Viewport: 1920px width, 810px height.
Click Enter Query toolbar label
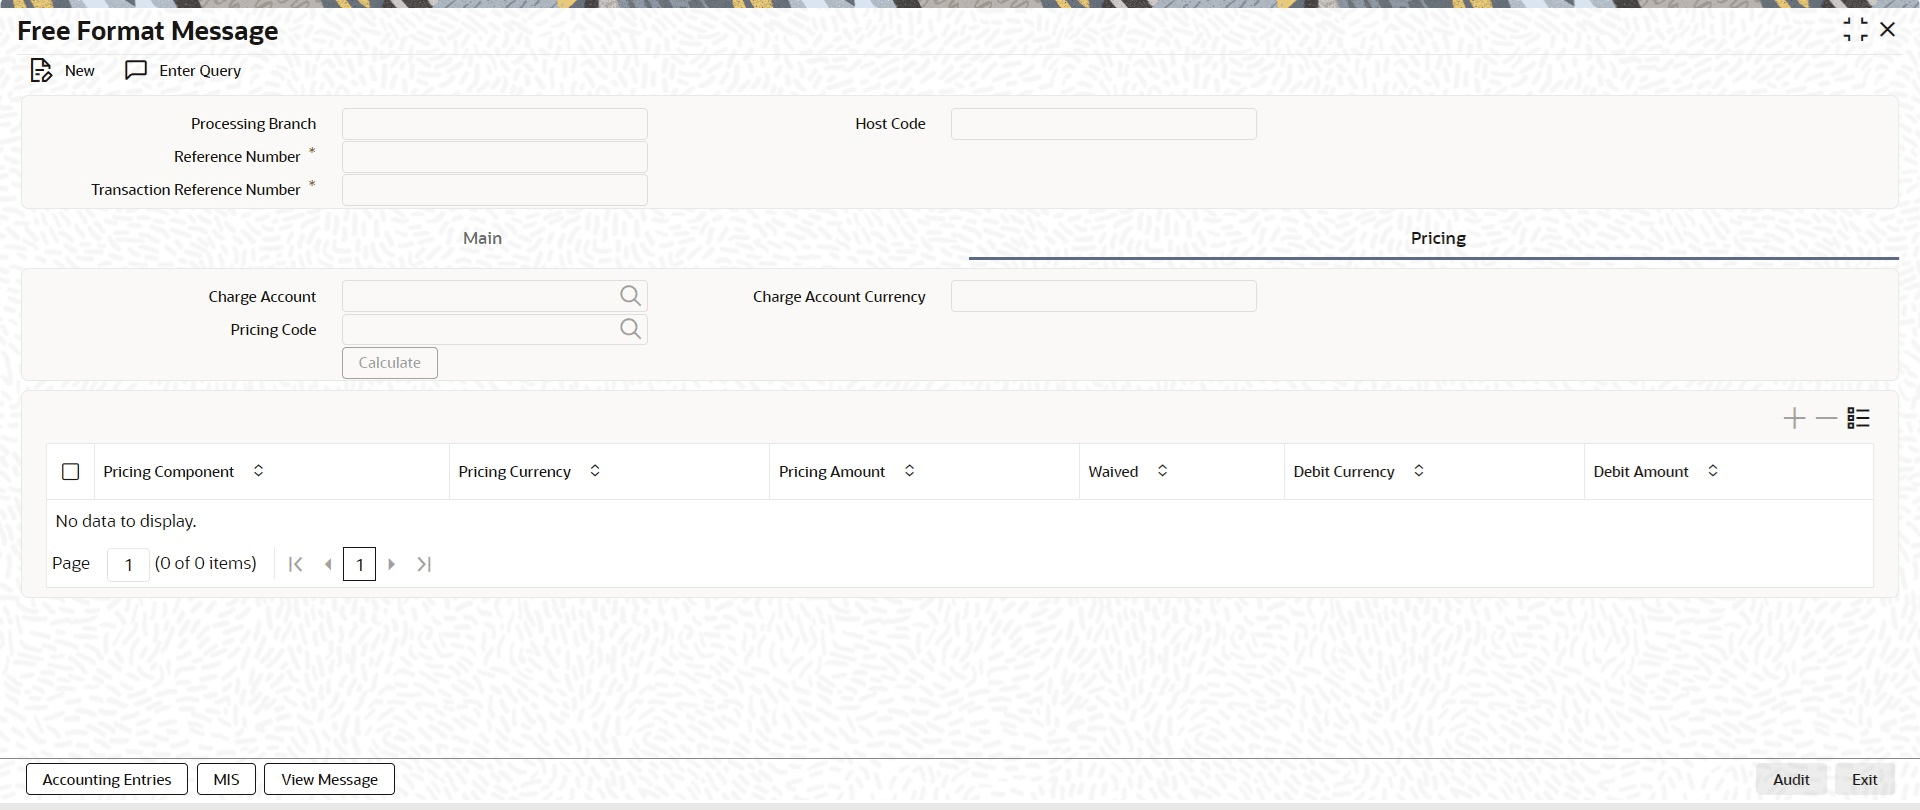coord(200,71)
